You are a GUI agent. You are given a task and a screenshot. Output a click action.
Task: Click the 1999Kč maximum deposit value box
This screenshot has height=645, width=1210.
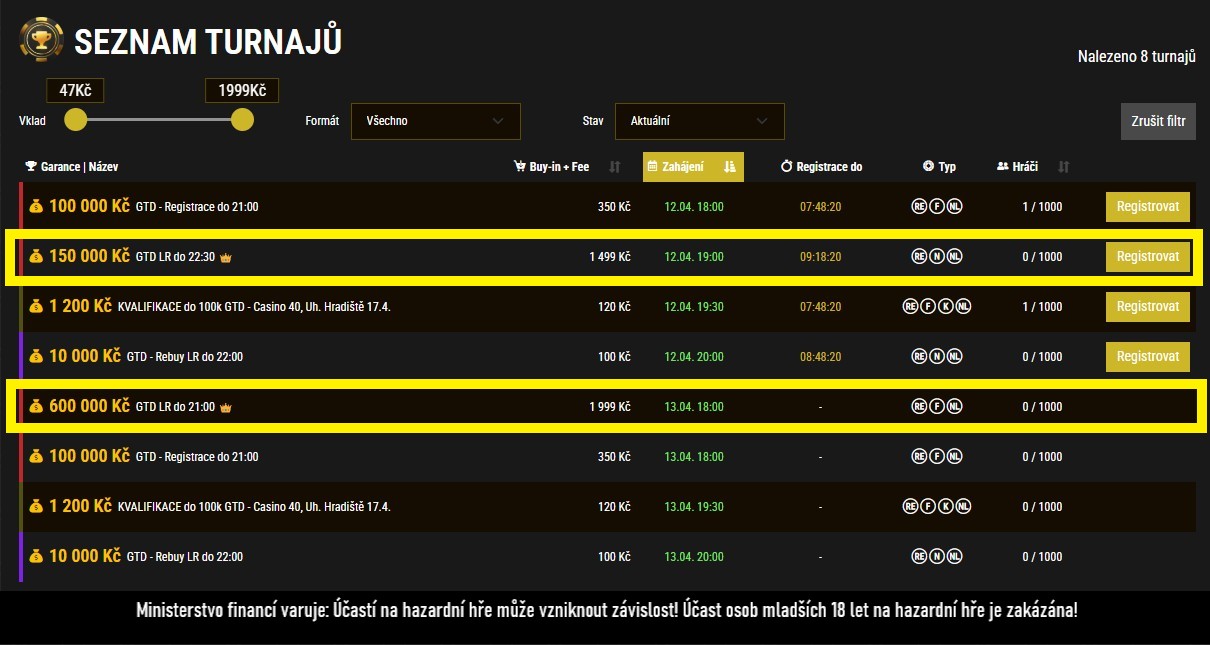(x=242, y=91)
